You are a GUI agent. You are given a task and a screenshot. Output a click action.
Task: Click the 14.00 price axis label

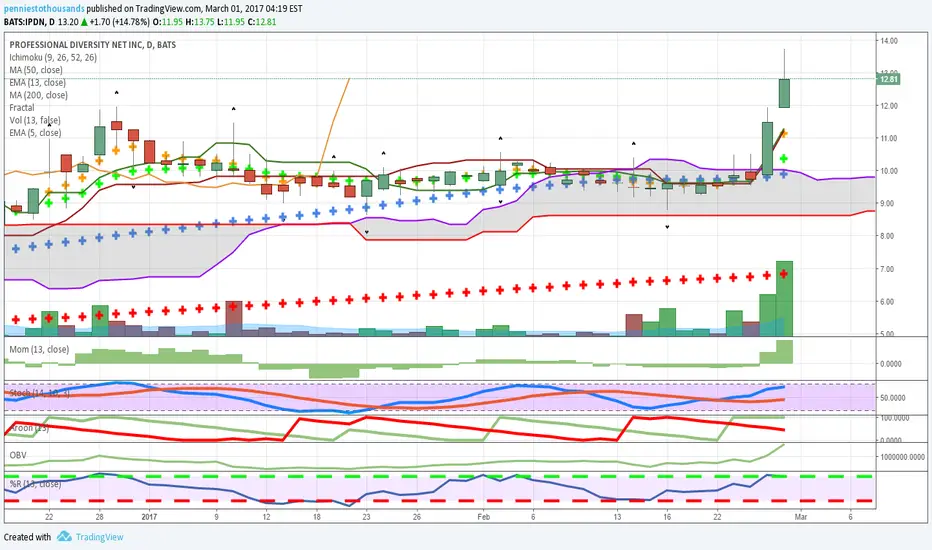889,40
